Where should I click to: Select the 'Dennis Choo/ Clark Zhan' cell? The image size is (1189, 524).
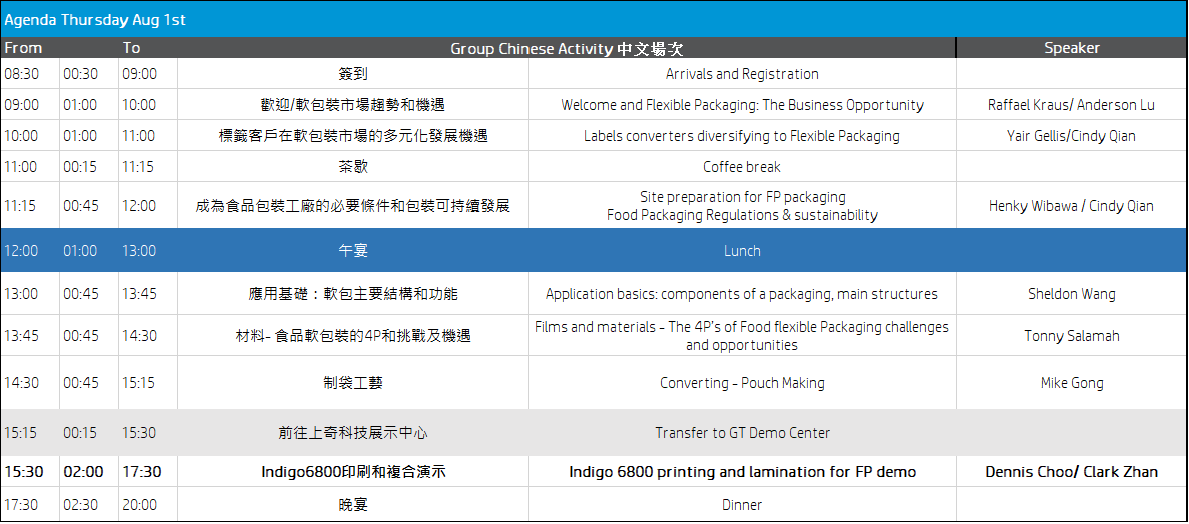pyautogui.click(x=1072, y=472)
